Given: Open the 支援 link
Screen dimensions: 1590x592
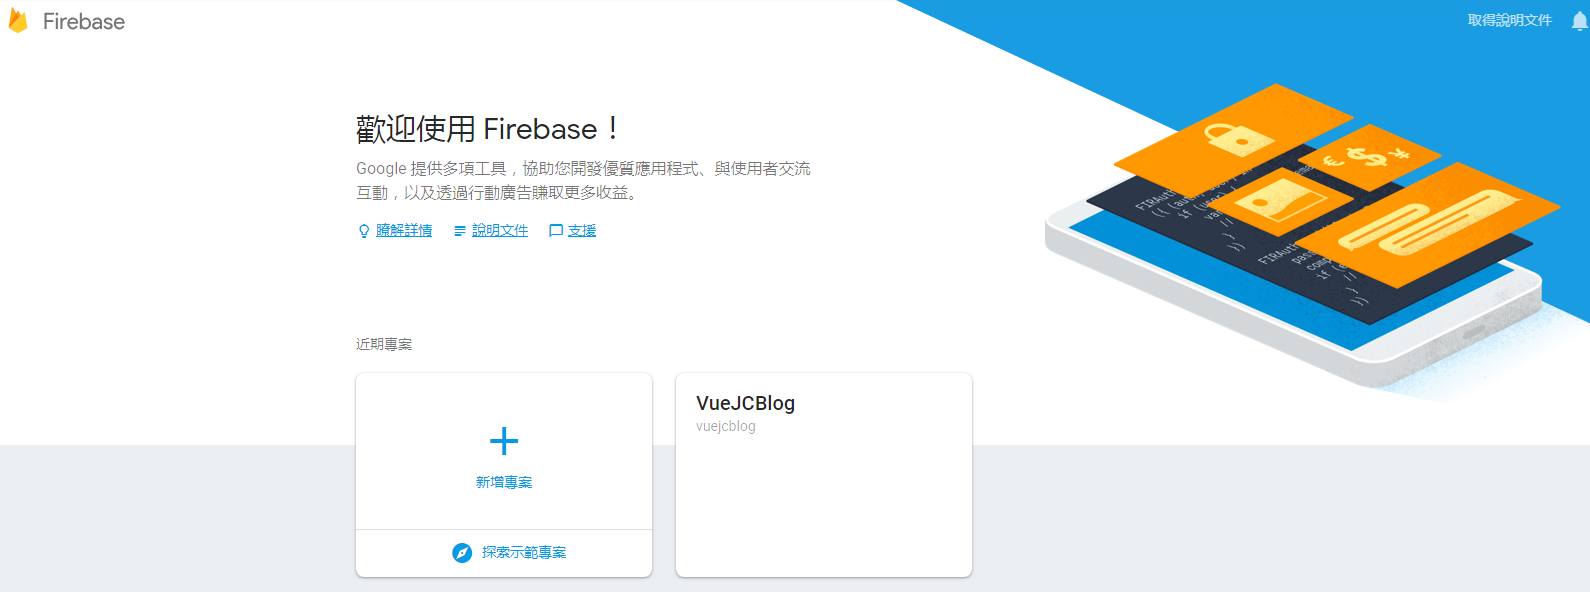Looking at the screenshot, I should click(582, 231).
